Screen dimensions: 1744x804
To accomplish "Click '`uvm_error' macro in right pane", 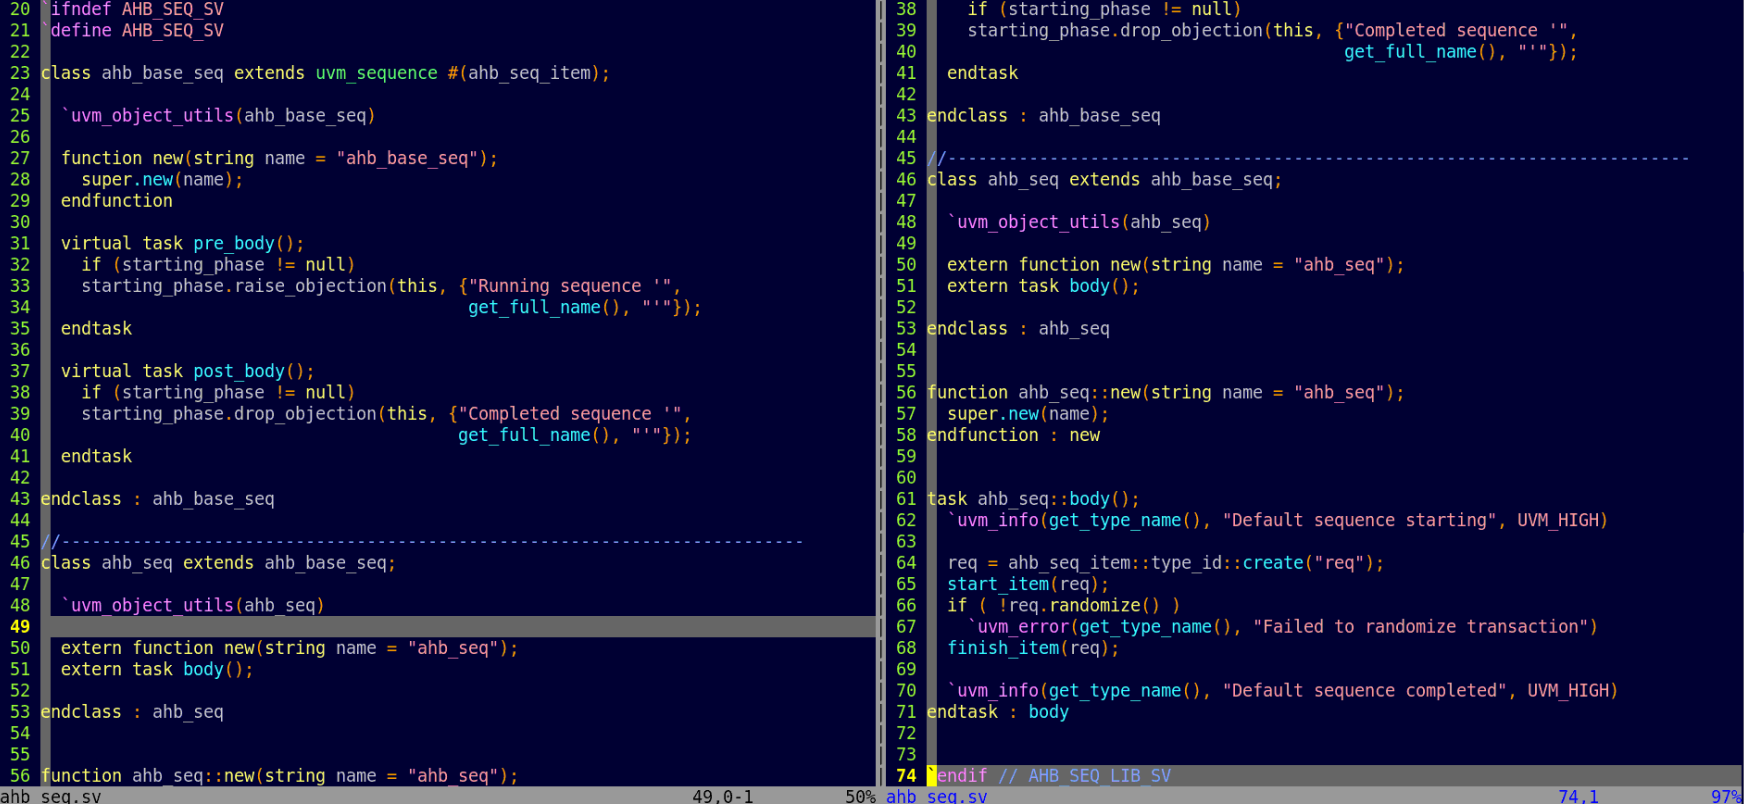I will point(1018,626).
